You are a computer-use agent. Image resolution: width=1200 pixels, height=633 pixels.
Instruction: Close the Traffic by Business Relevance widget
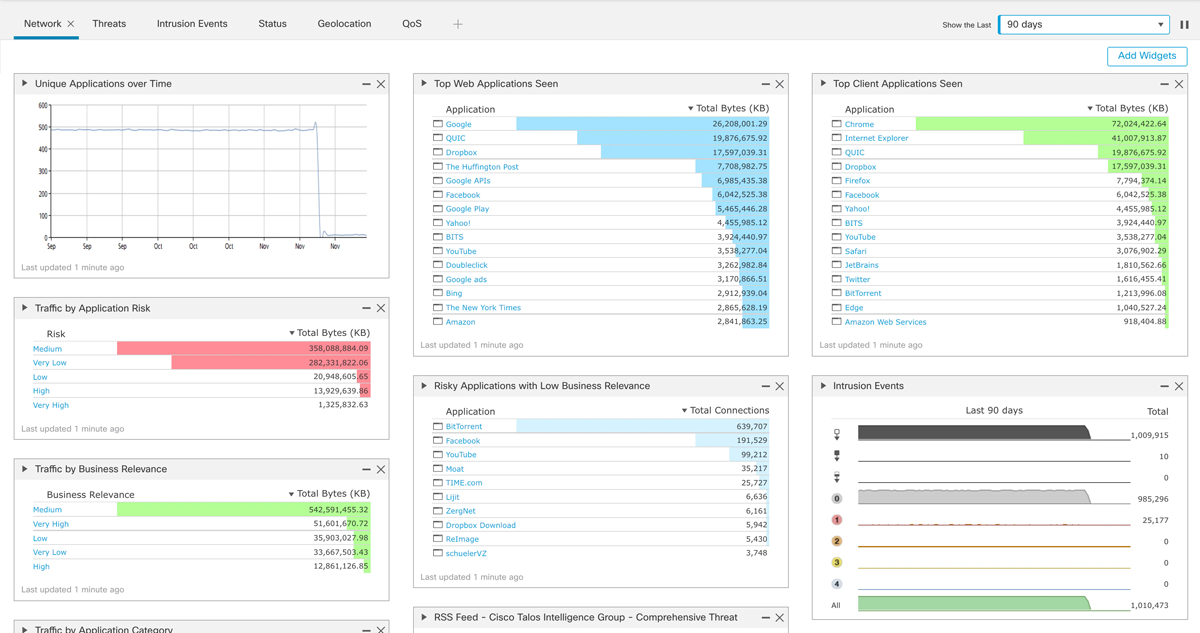pos(381,469)
